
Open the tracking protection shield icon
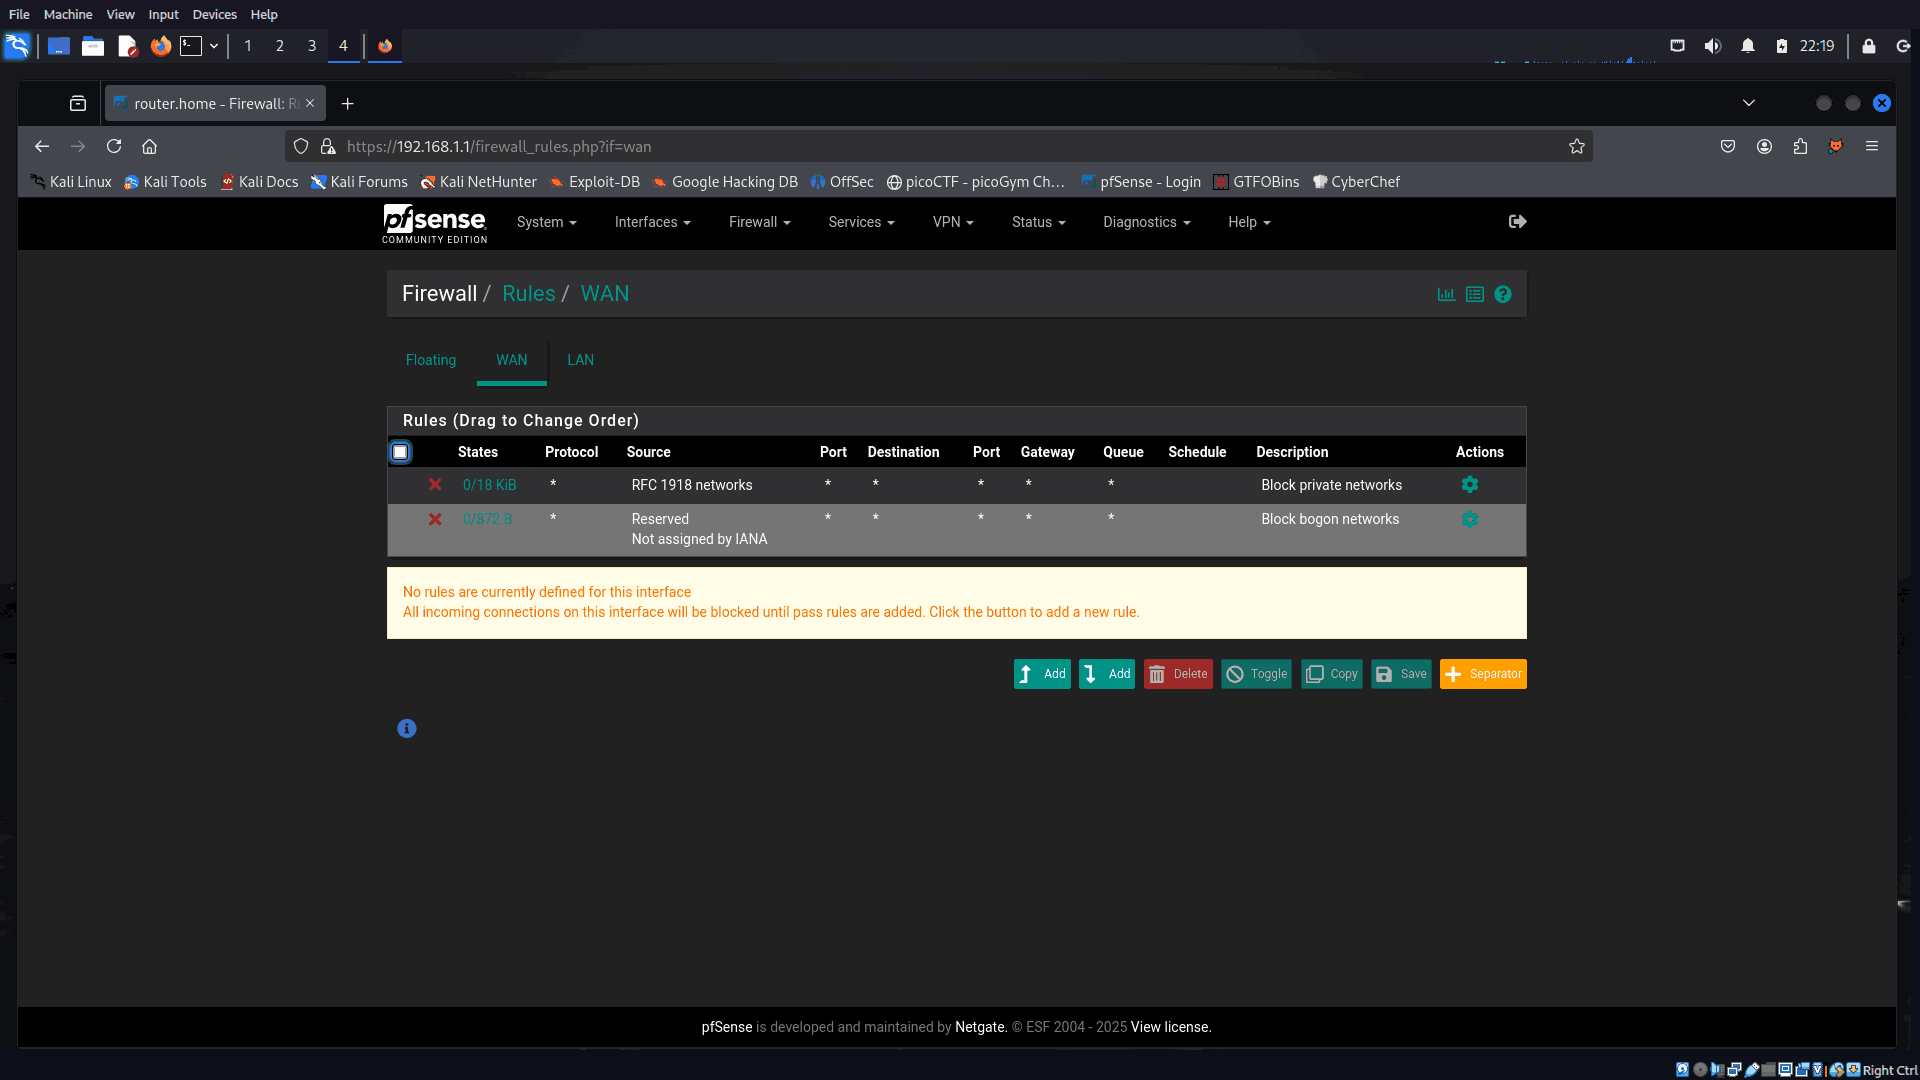[x=301, y=146]
